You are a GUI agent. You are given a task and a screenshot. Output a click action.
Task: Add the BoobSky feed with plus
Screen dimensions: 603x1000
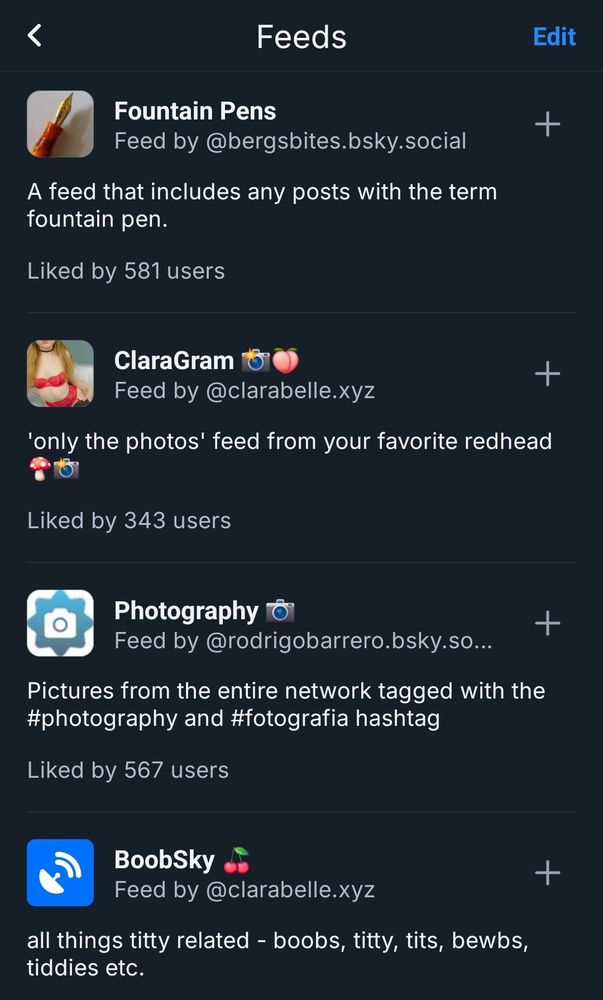pyautogui.click(x=547, y=872)
